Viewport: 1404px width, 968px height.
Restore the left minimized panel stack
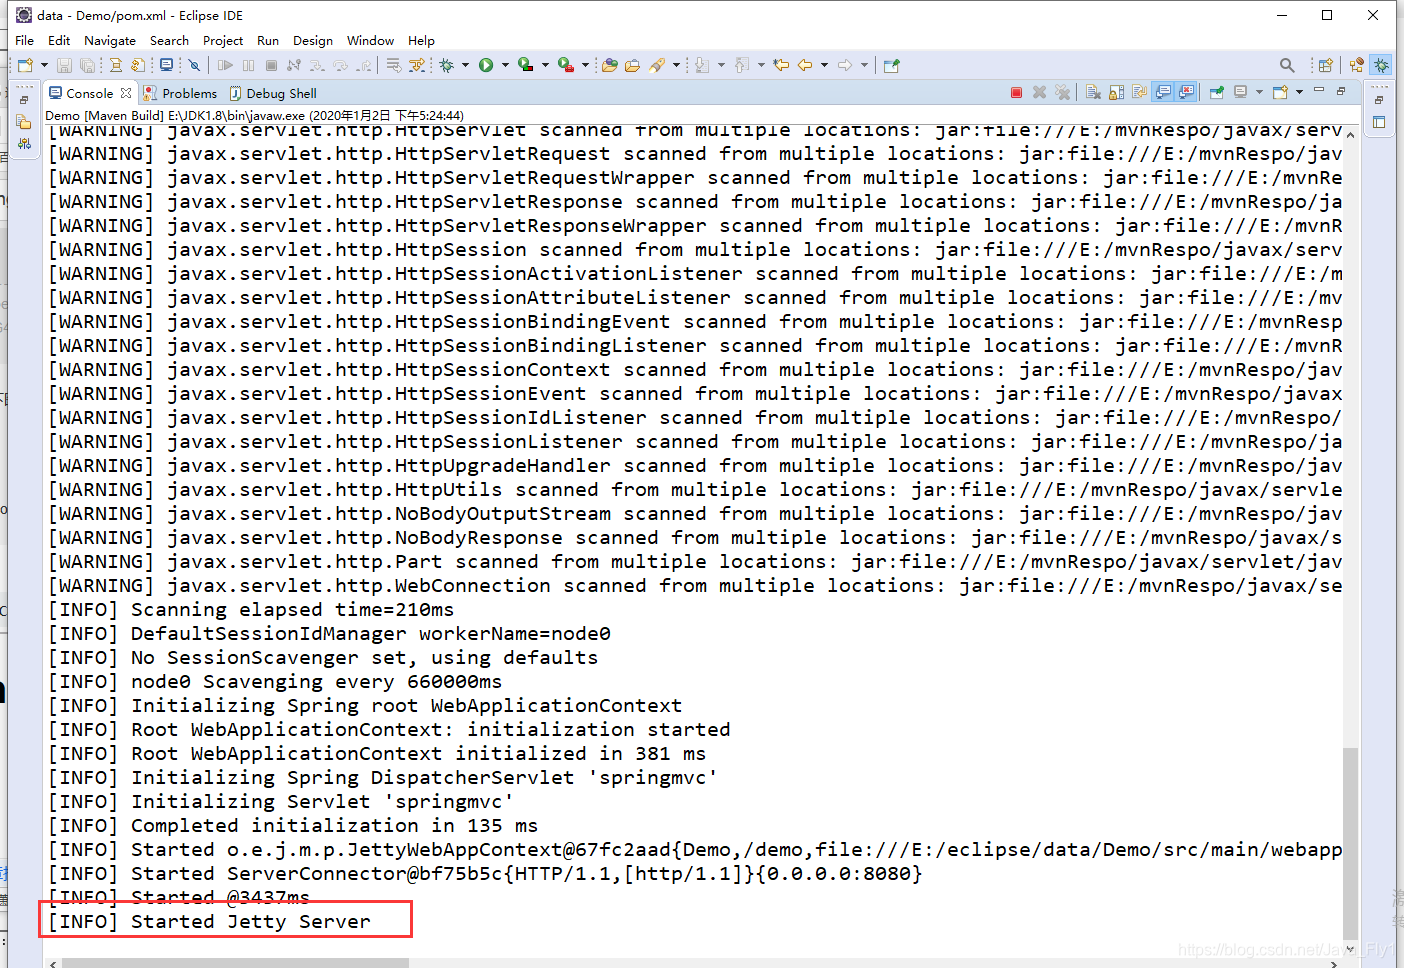pyautogui.click(x=24, y=100)
